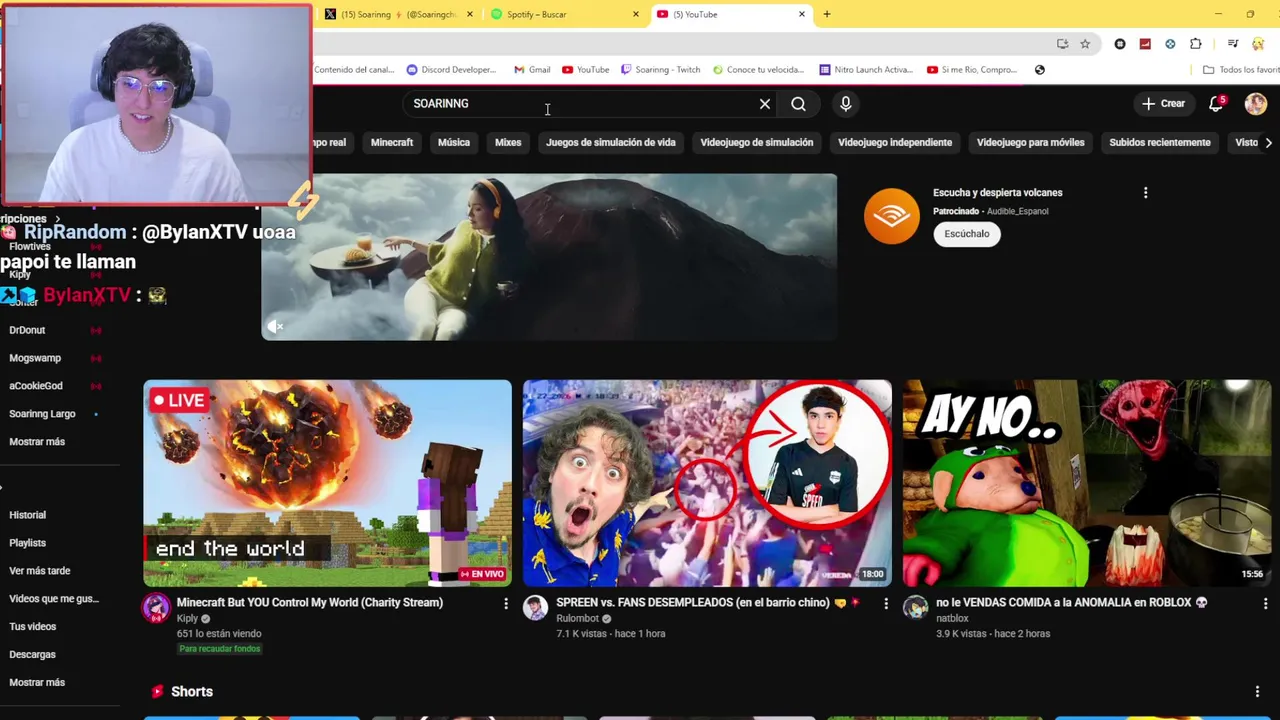Filter by Videojuego de simulación
This screenshot has width=1280, height=720.
coord(757,142)
